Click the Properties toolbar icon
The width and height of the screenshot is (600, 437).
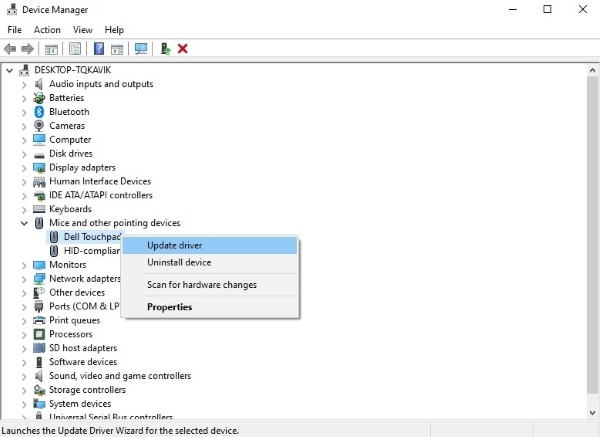(74, 48)
